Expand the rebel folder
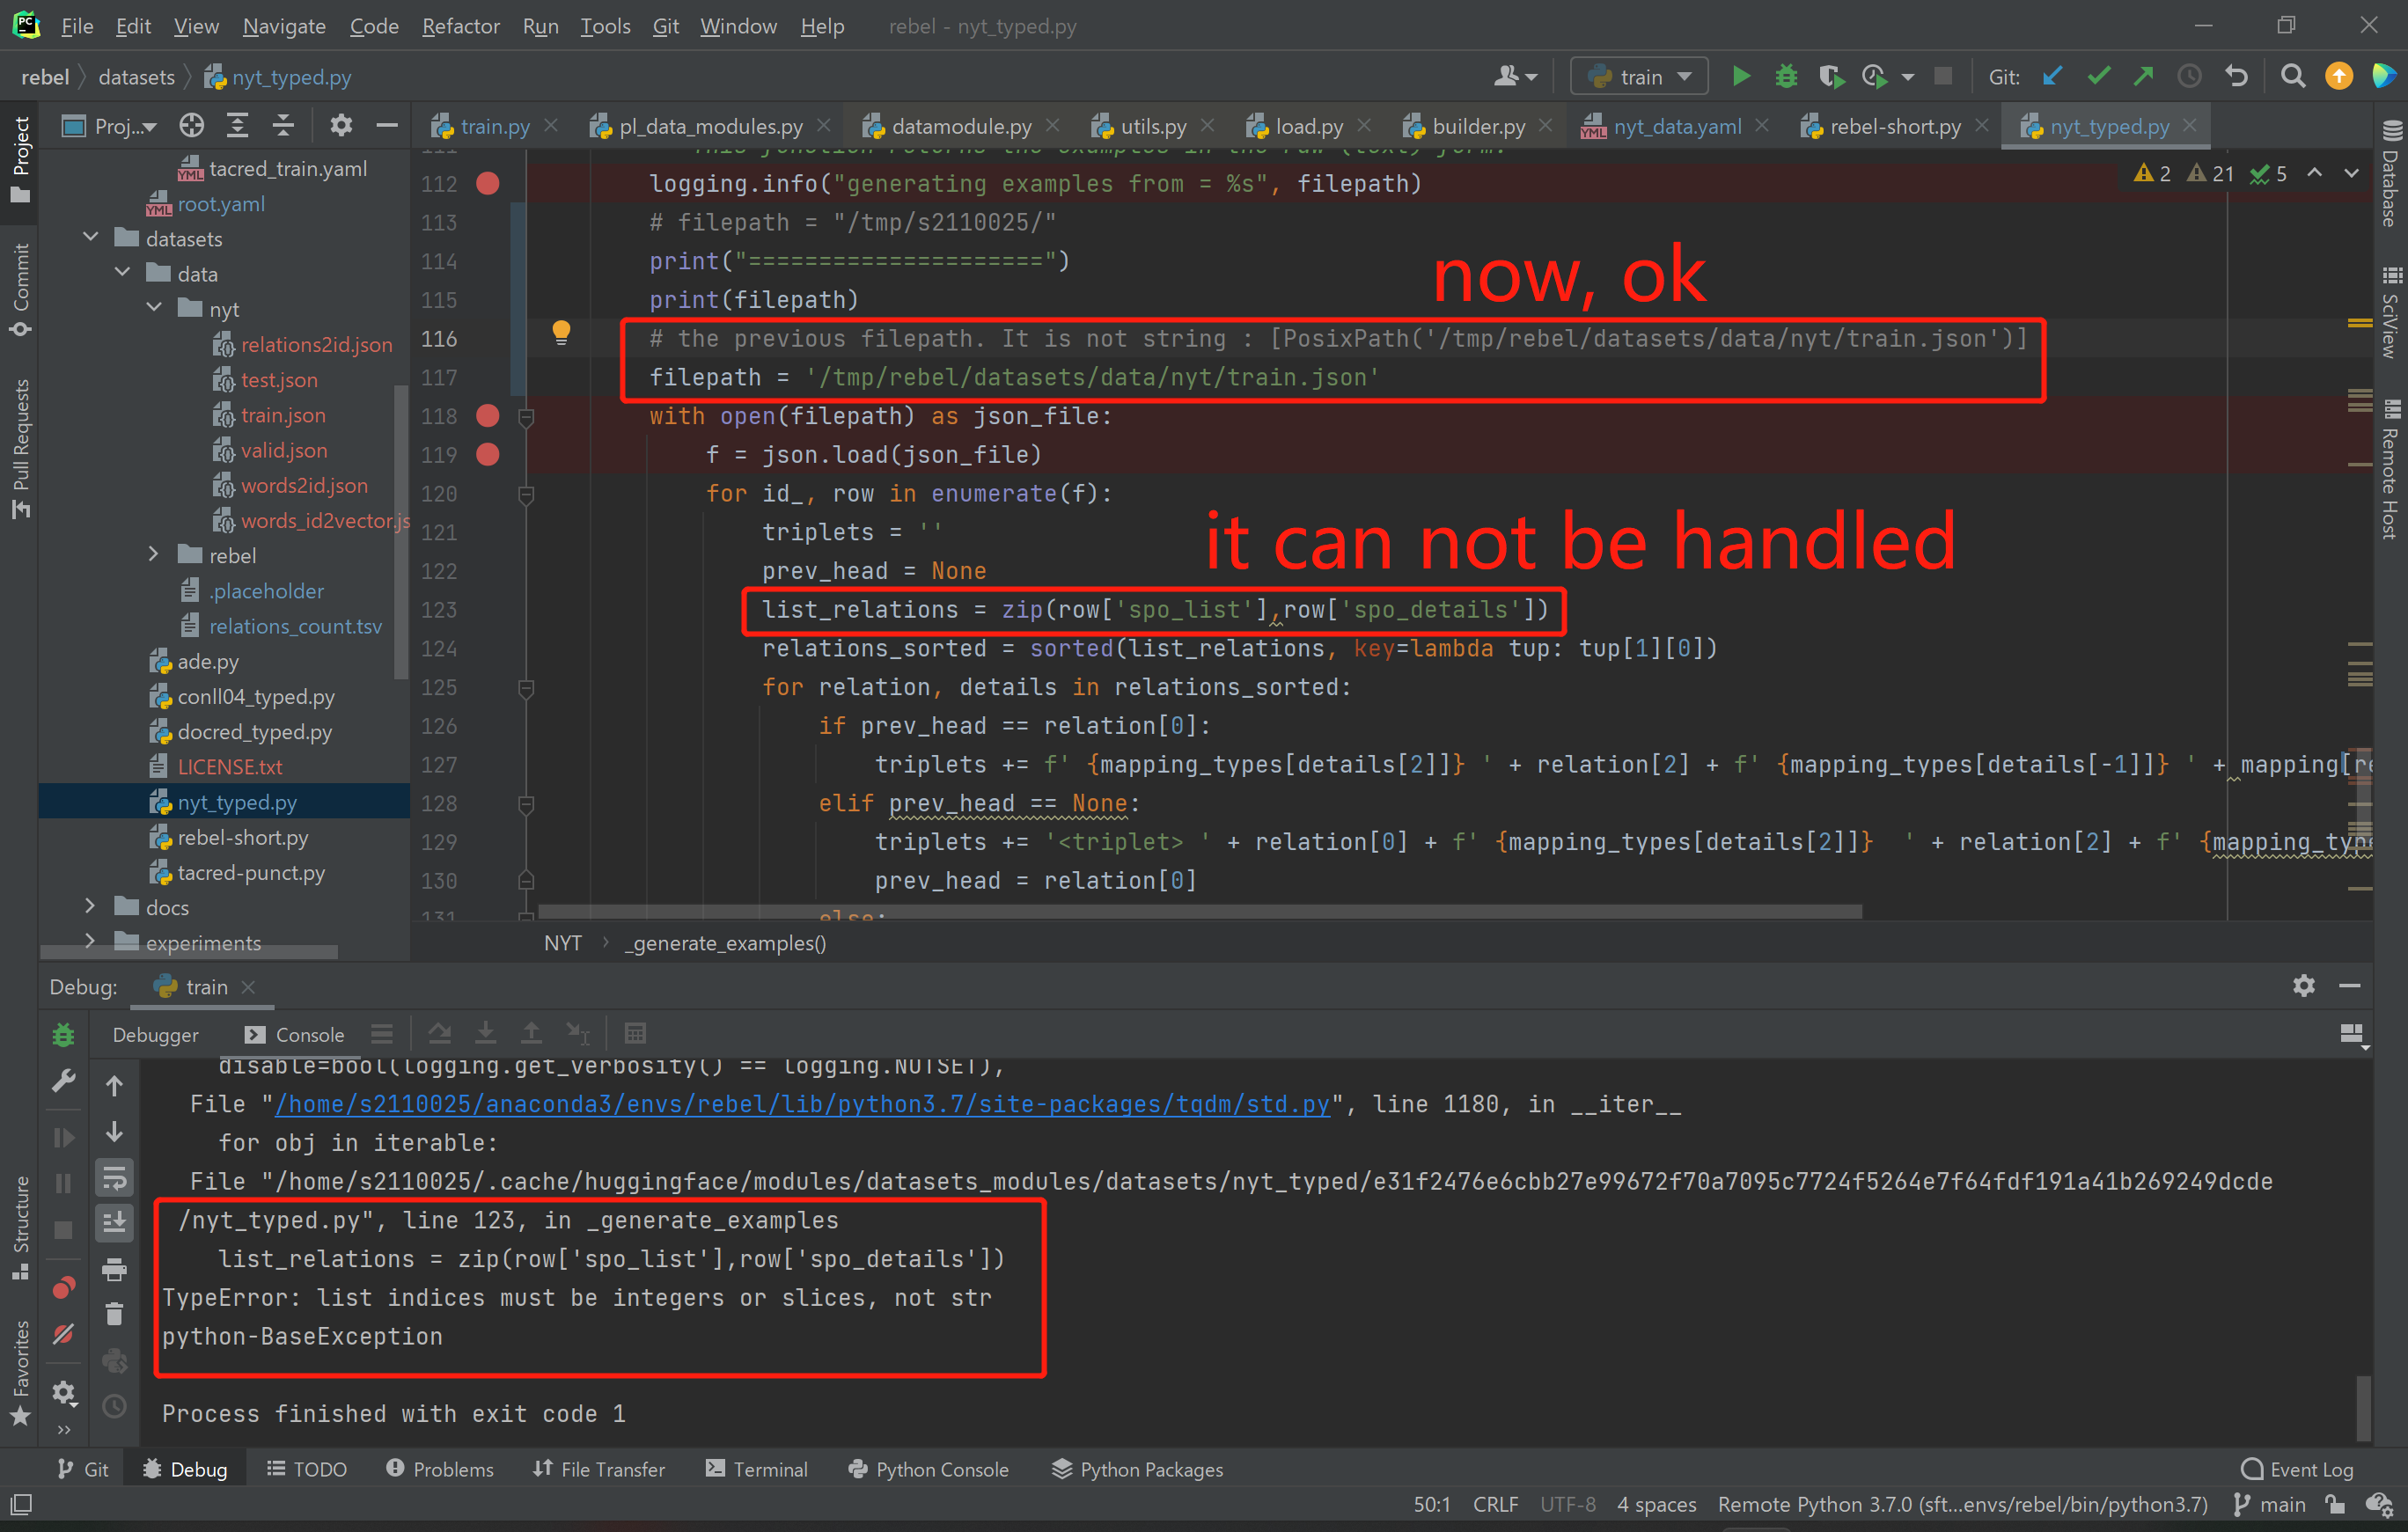Image resolution: width=2408 pixels, height=1532 pixels. (x=153, y=554)
